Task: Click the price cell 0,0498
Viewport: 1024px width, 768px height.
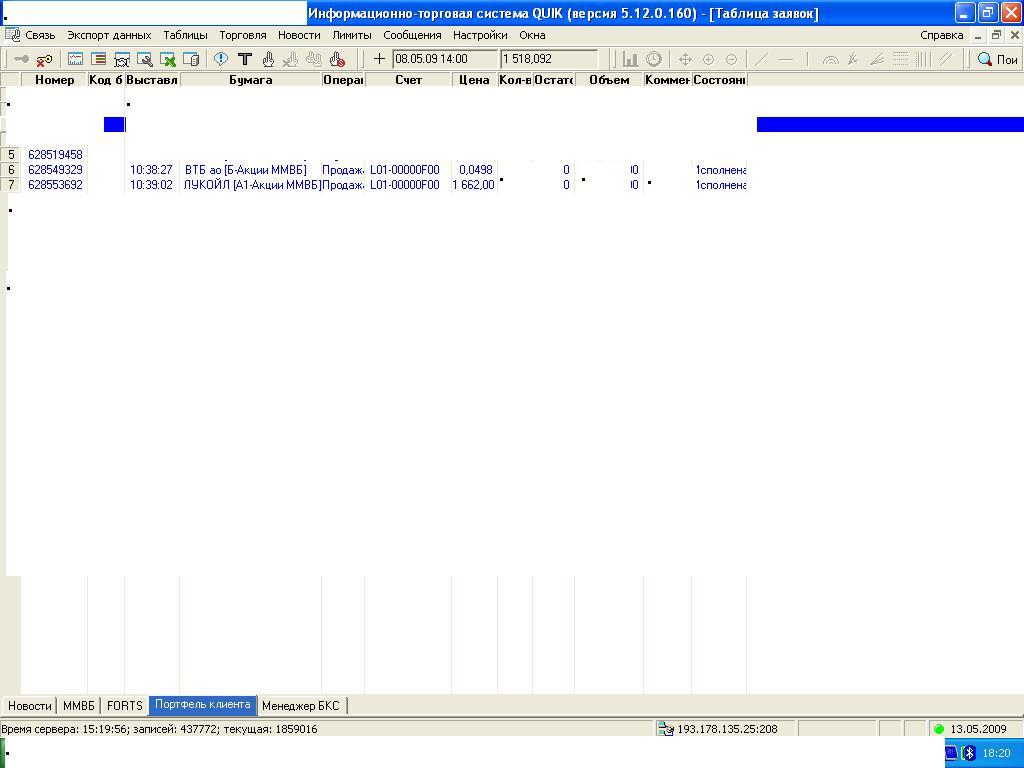Action: (475, 170)
